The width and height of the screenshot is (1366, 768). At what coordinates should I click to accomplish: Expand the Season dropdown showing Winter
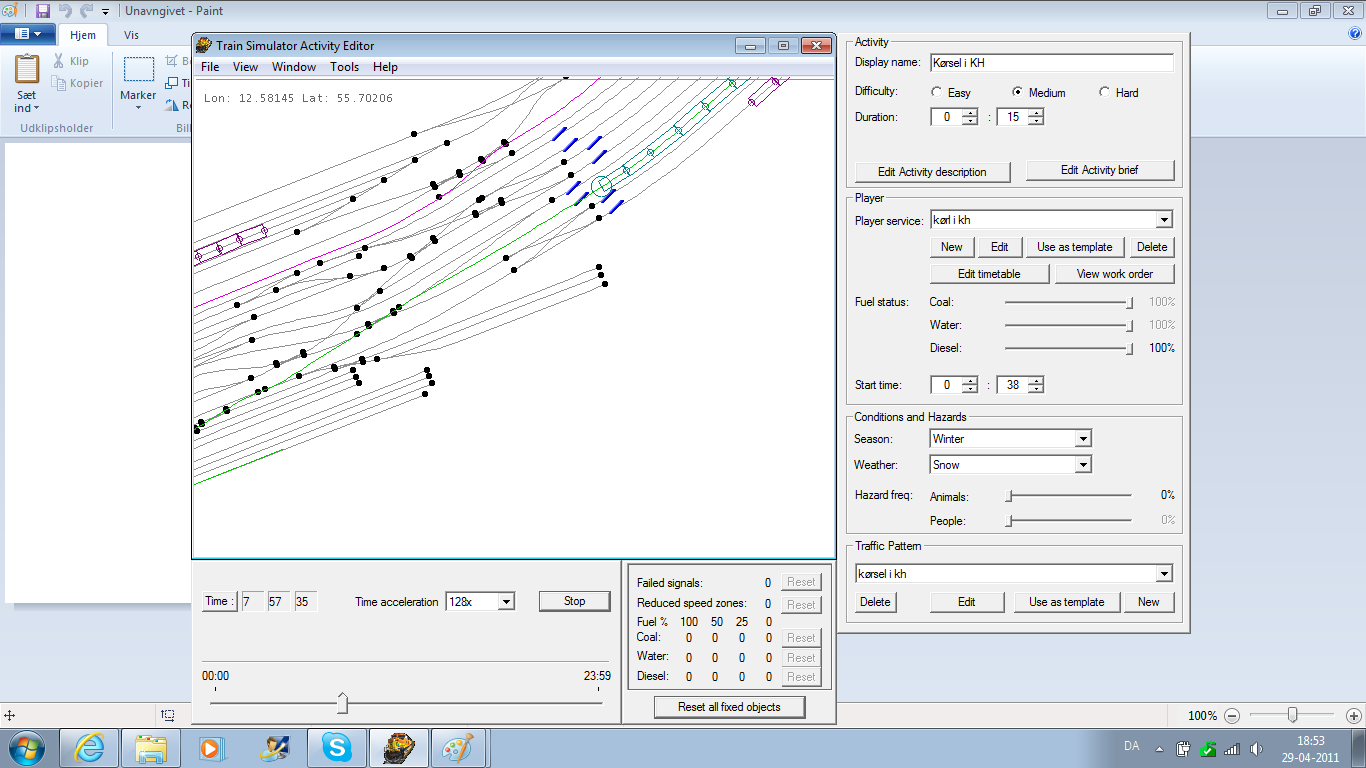[1083, 439]
